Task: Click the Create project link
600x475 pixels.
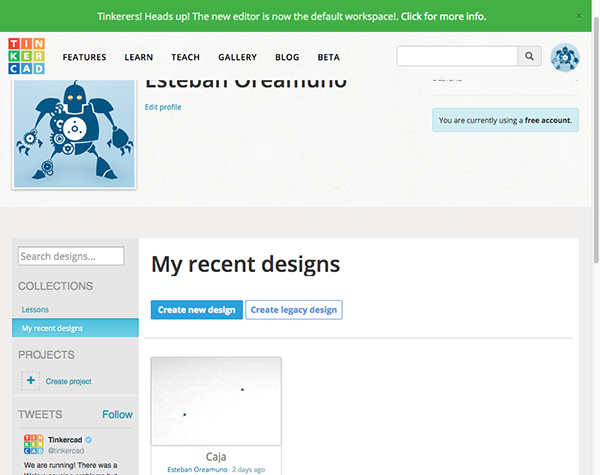Action: (68, 381)
